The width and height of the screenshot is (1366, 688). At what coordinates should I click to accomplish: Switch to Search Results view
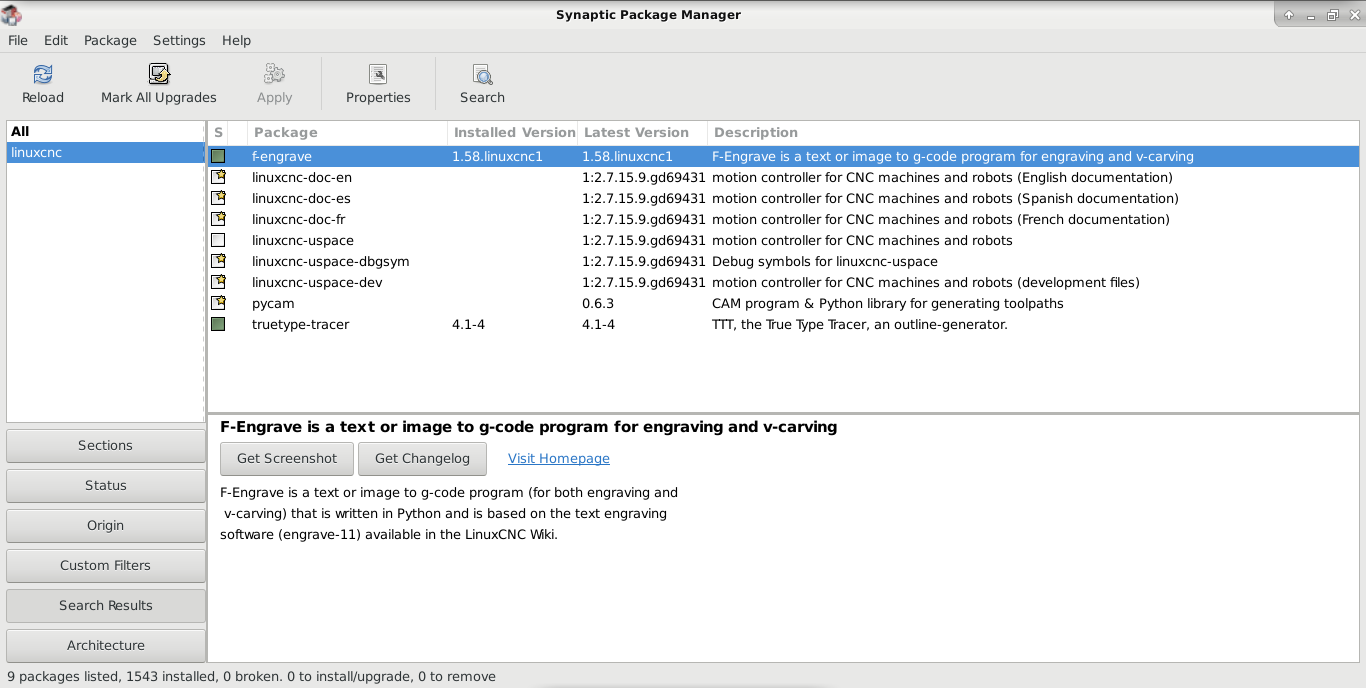click(x=106, y=606)
